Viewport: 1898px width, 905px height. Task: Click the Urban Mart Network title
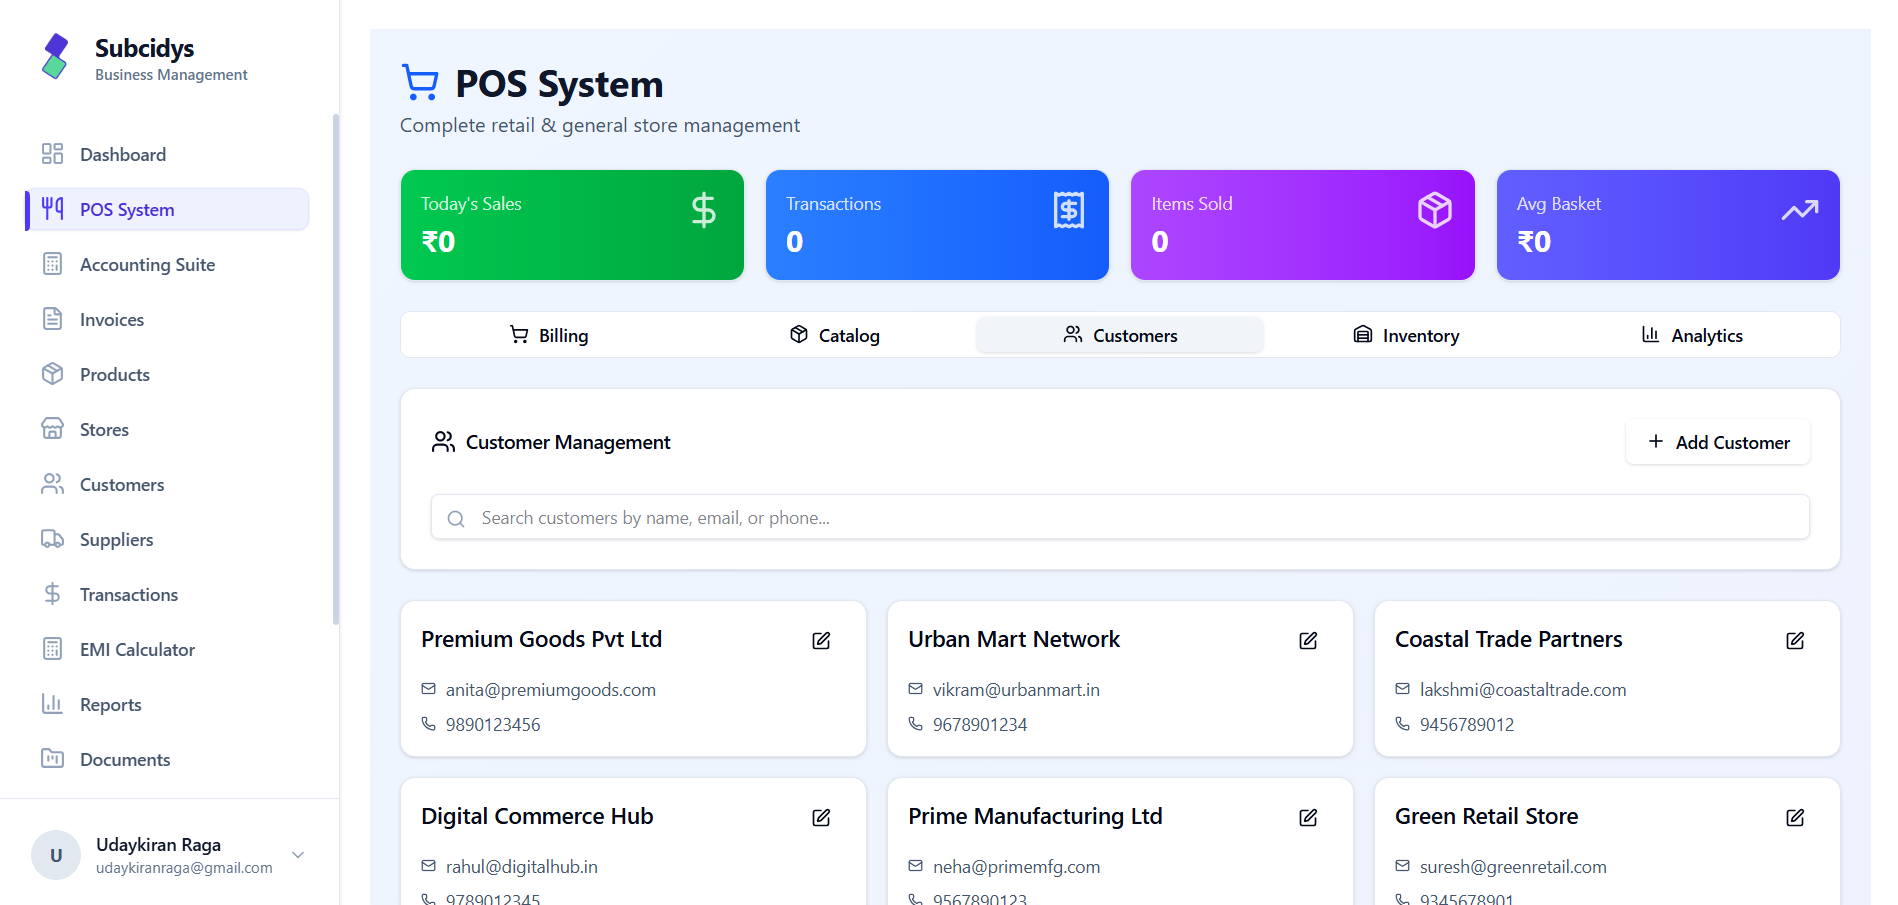tap(1014, 639)
